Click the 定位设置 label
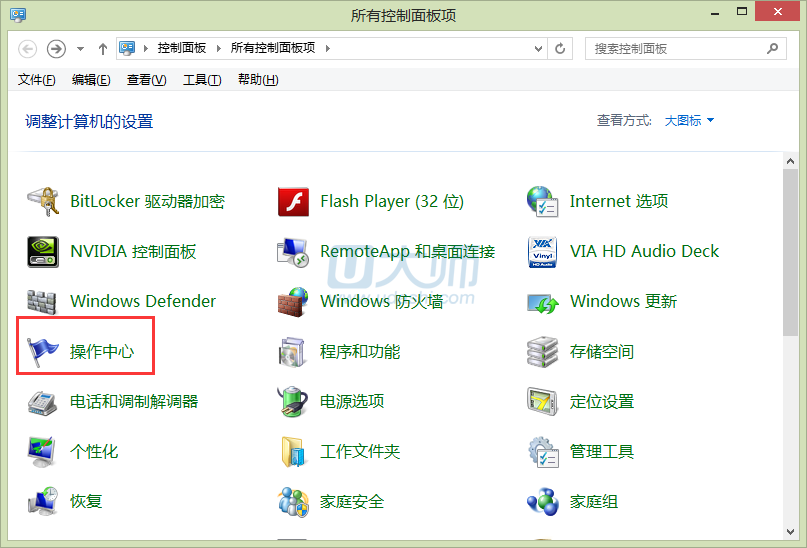This screenshot has height=548, width=807. 602,401
